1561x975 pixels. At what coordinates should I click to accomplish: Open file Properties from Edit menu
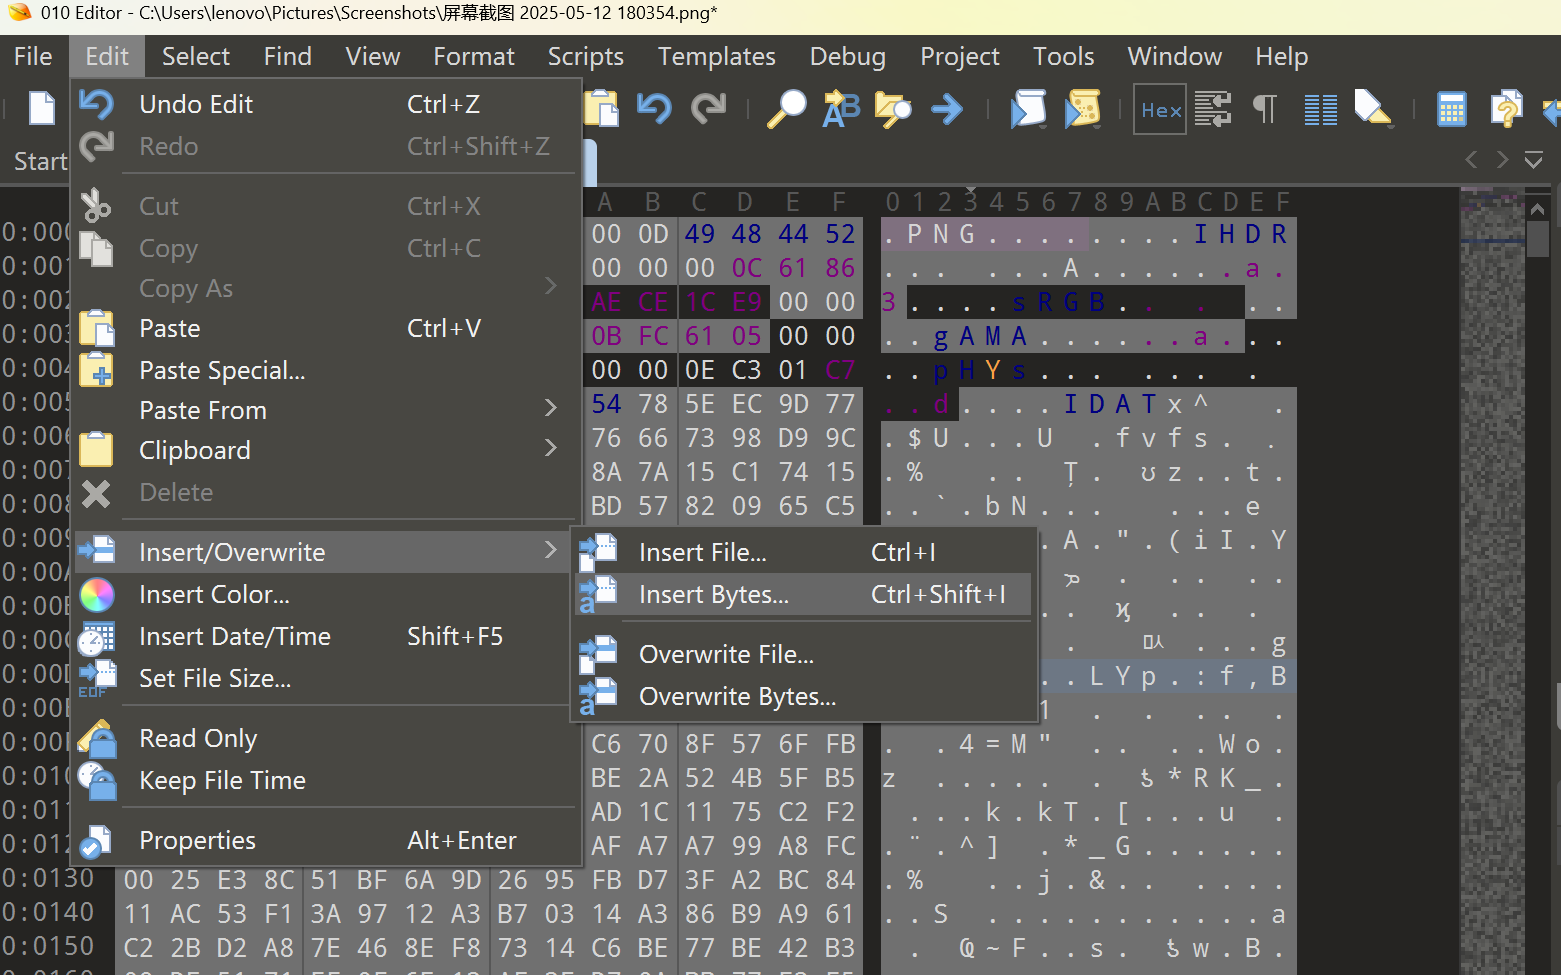pyautogui.click(x=326, y=840)
